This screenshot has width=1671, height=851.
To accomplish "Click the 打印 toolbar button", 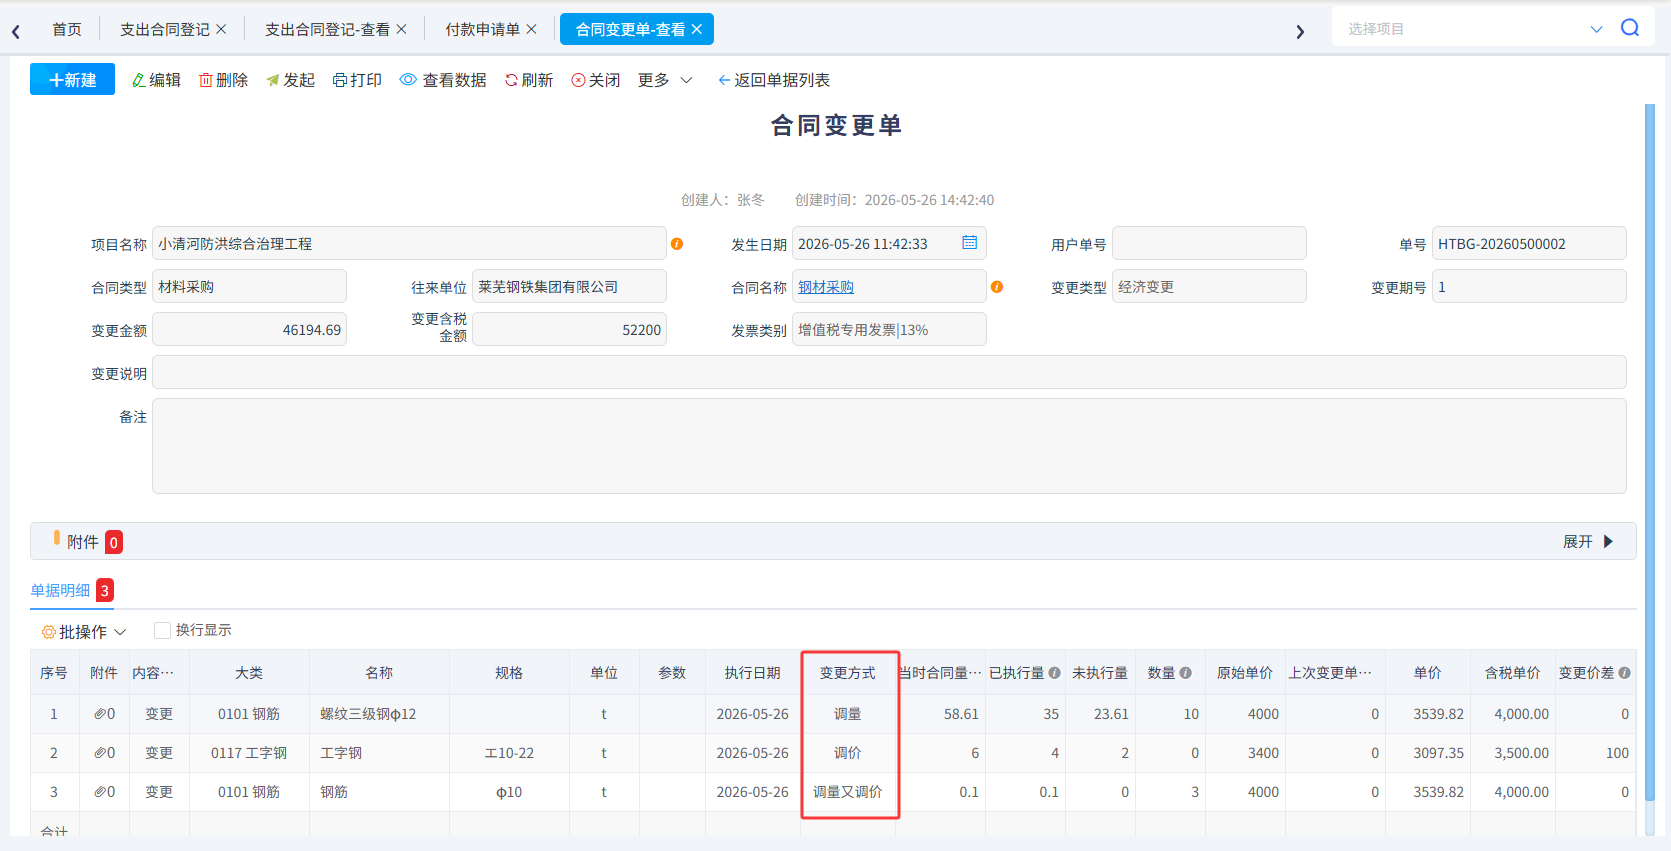I will pyautogui.click(x=357, y=80).
